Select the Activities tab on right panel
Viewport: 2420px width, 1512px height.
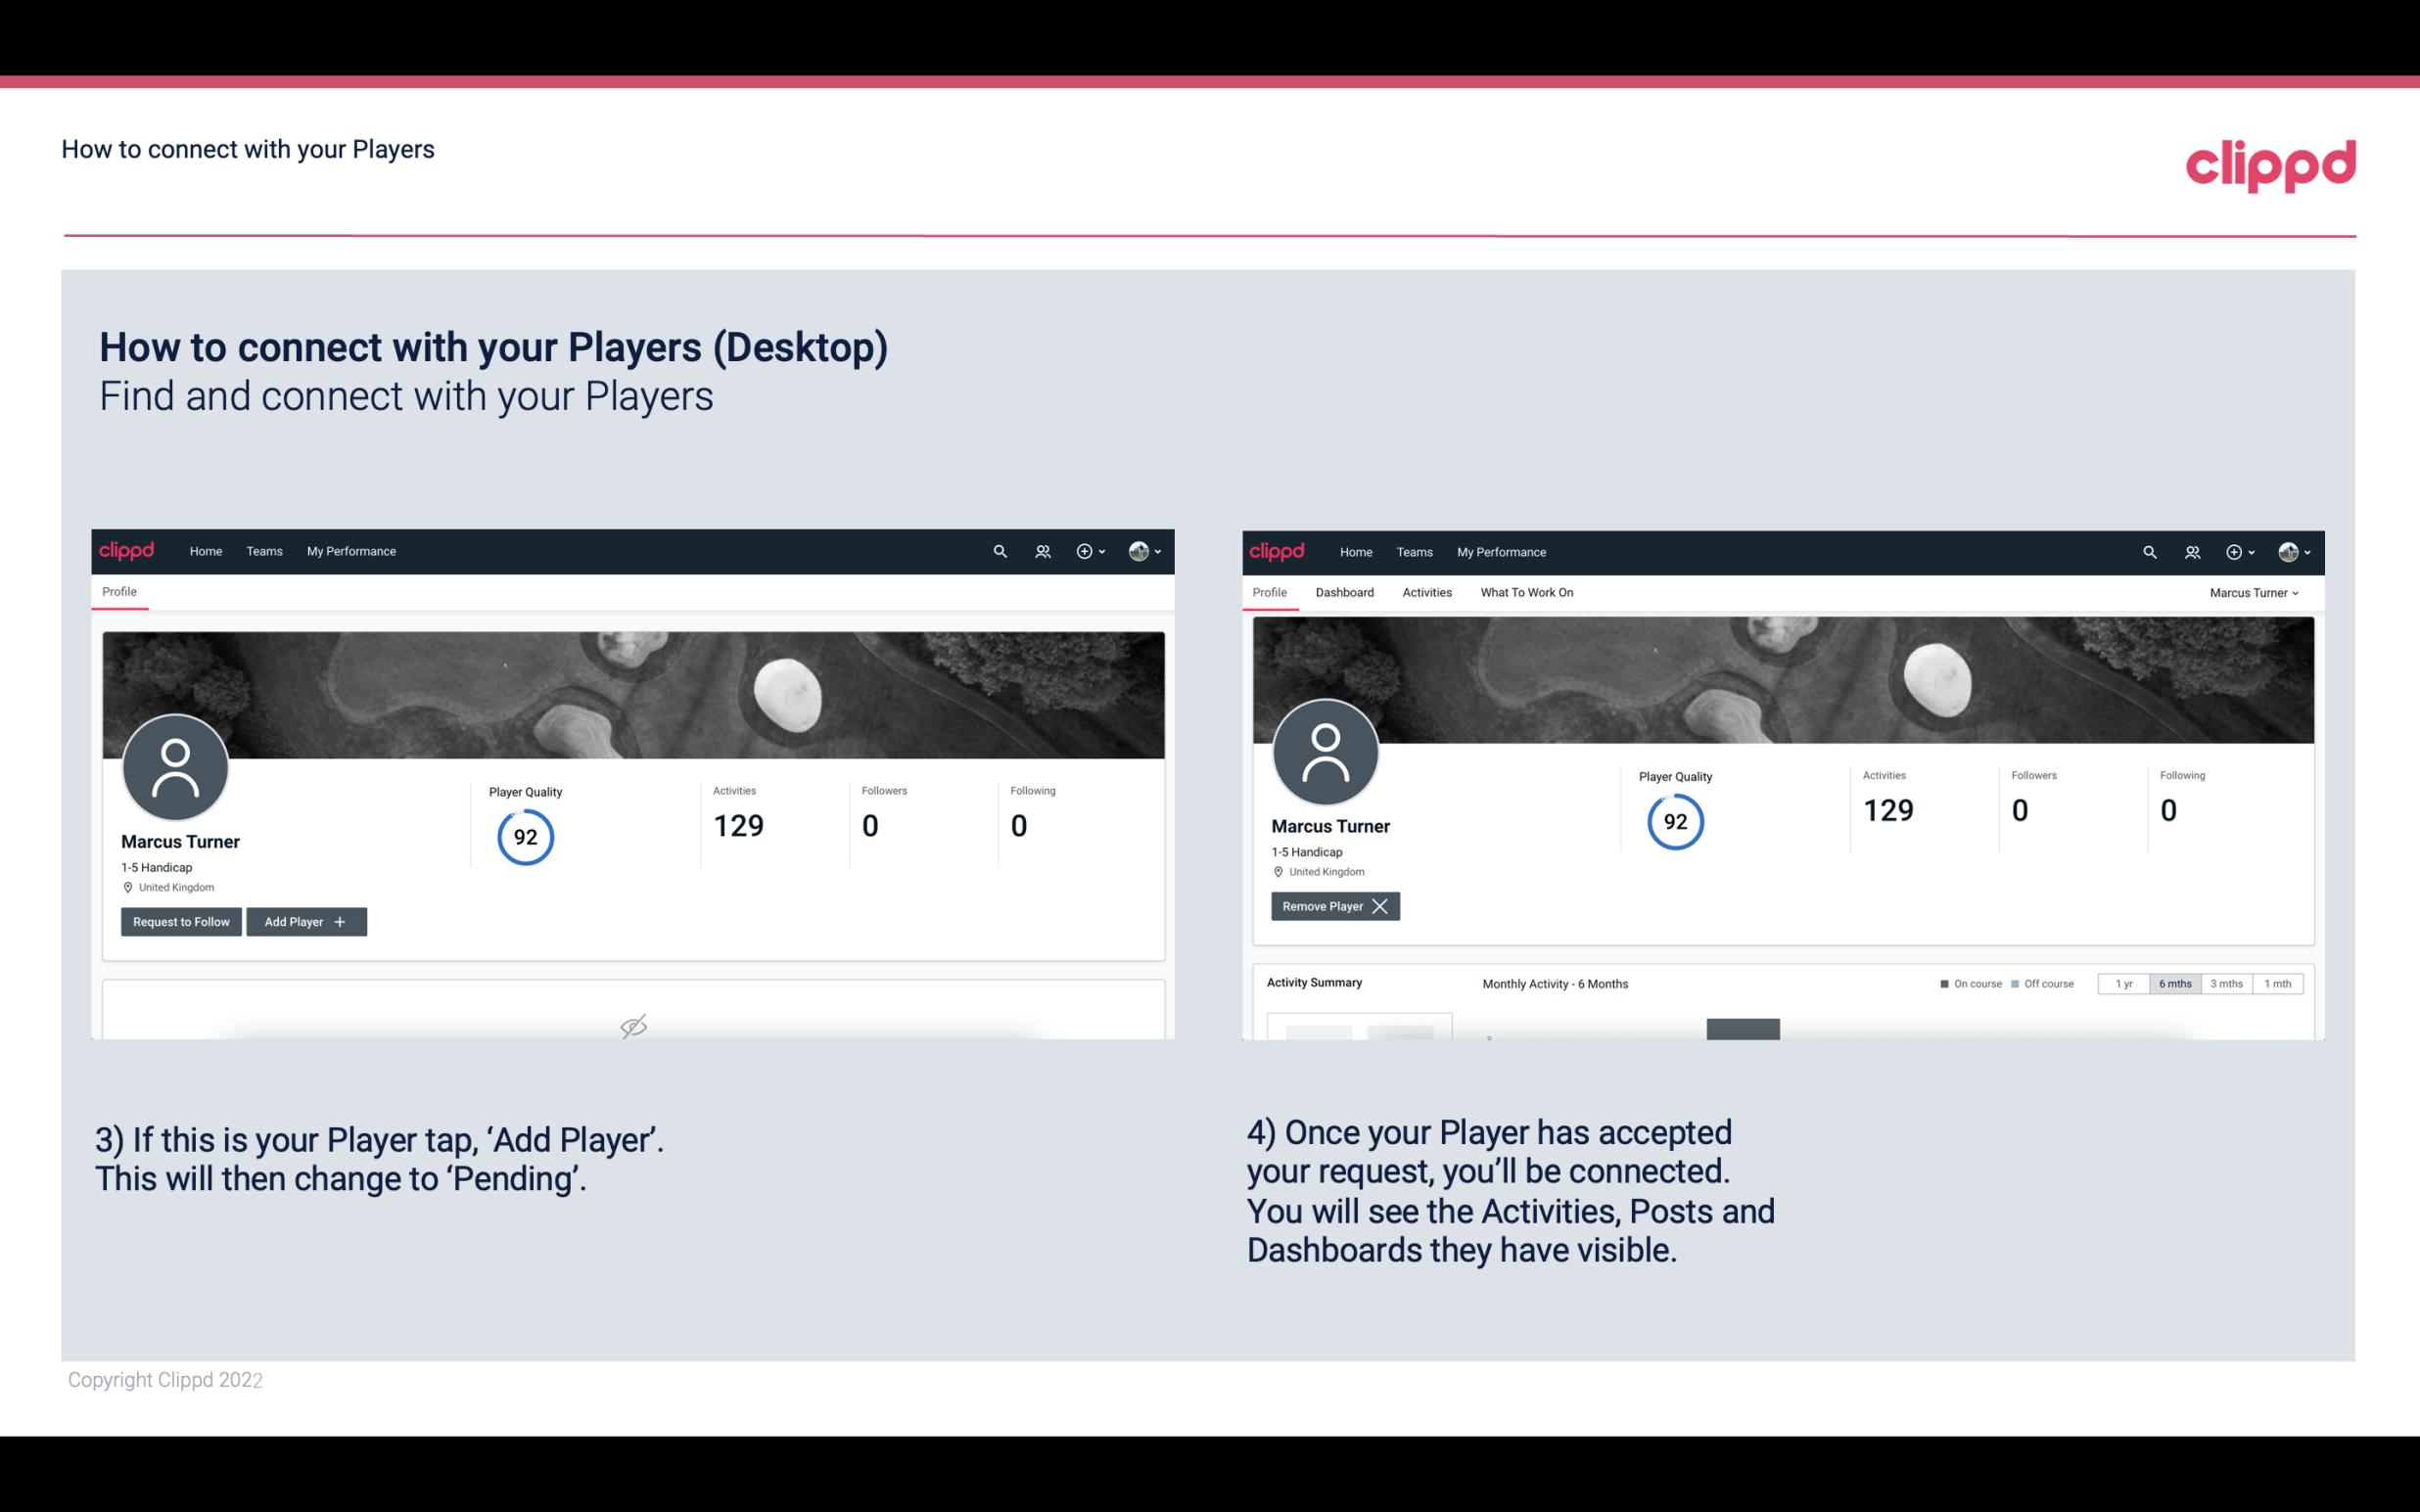pyautogui.click(x=1427, y=592)
